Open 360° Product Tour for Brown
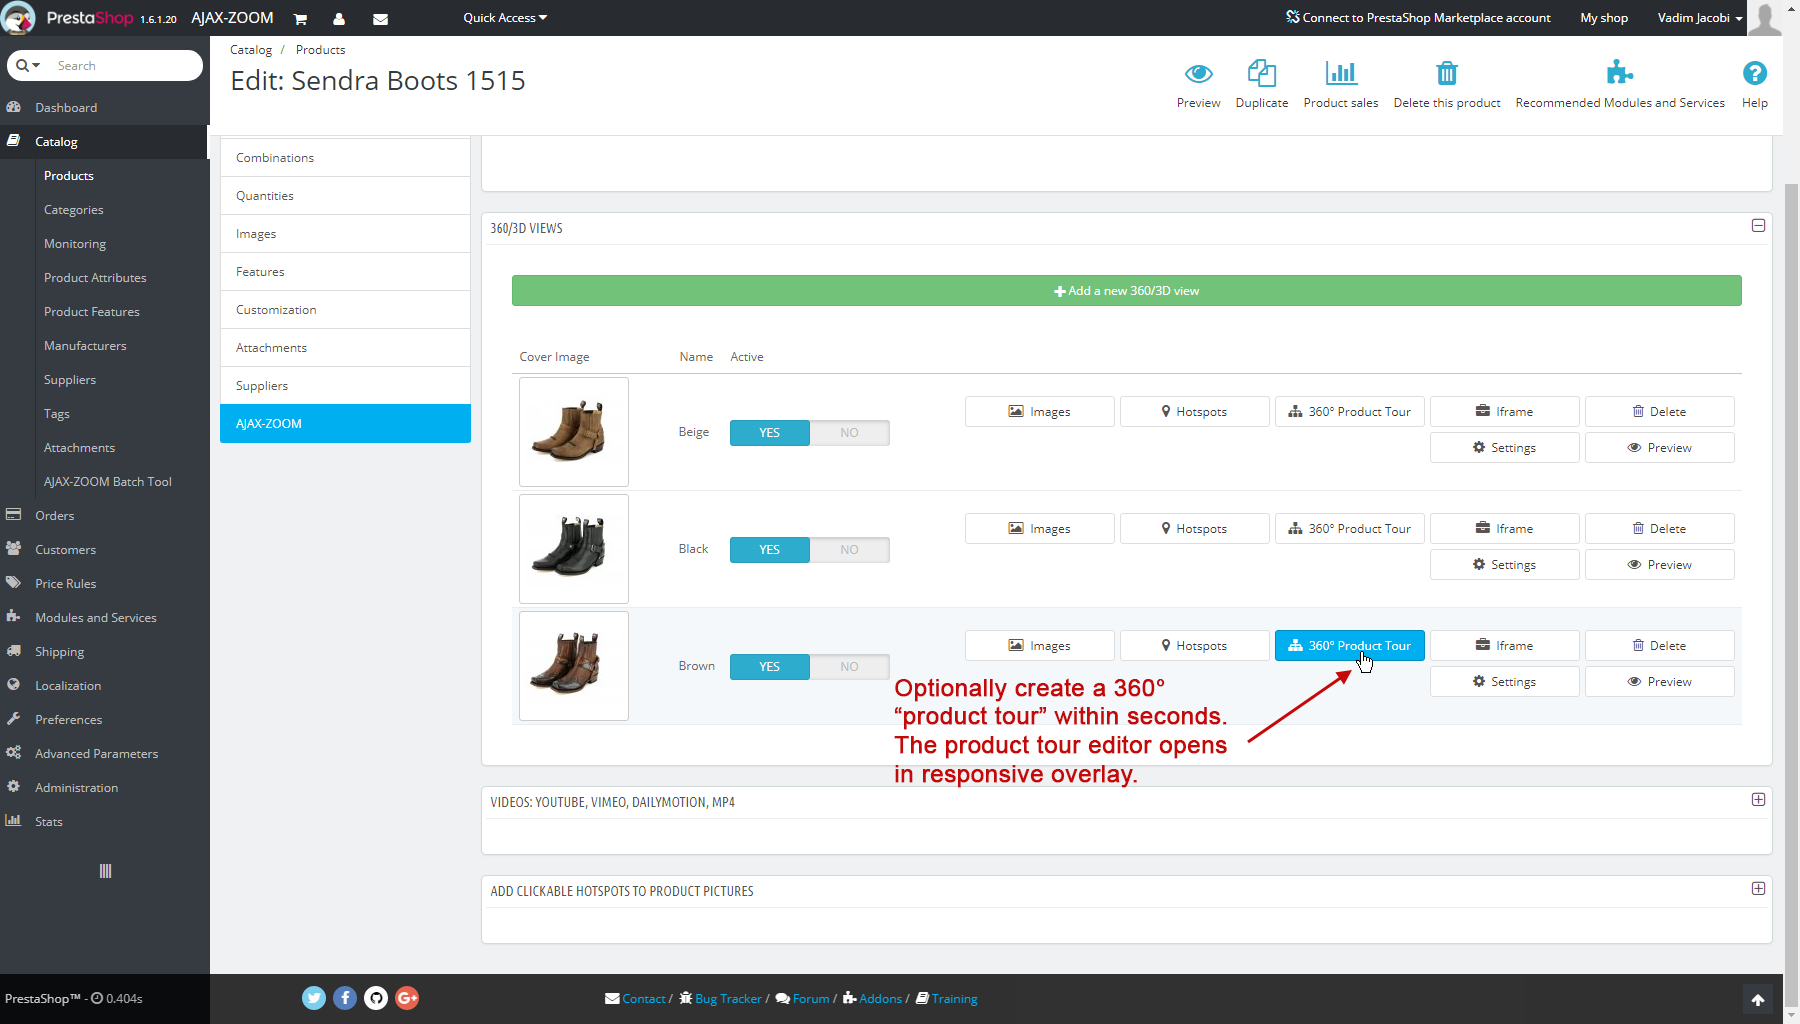This screenshot has height=1024, width=1800. [x=1349, y=646]
